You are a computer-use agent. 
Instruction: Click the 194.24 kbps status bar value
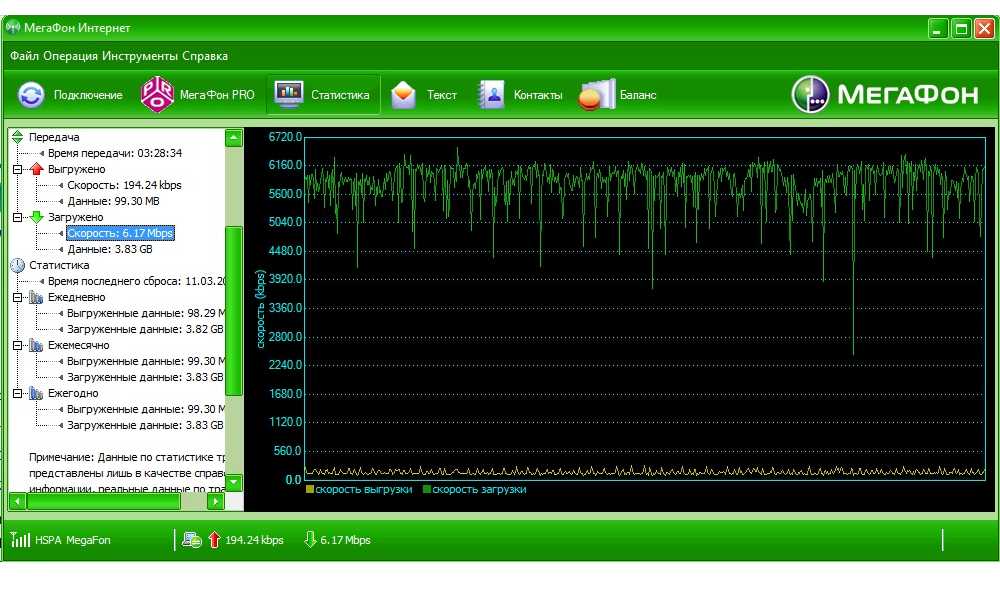254,540
